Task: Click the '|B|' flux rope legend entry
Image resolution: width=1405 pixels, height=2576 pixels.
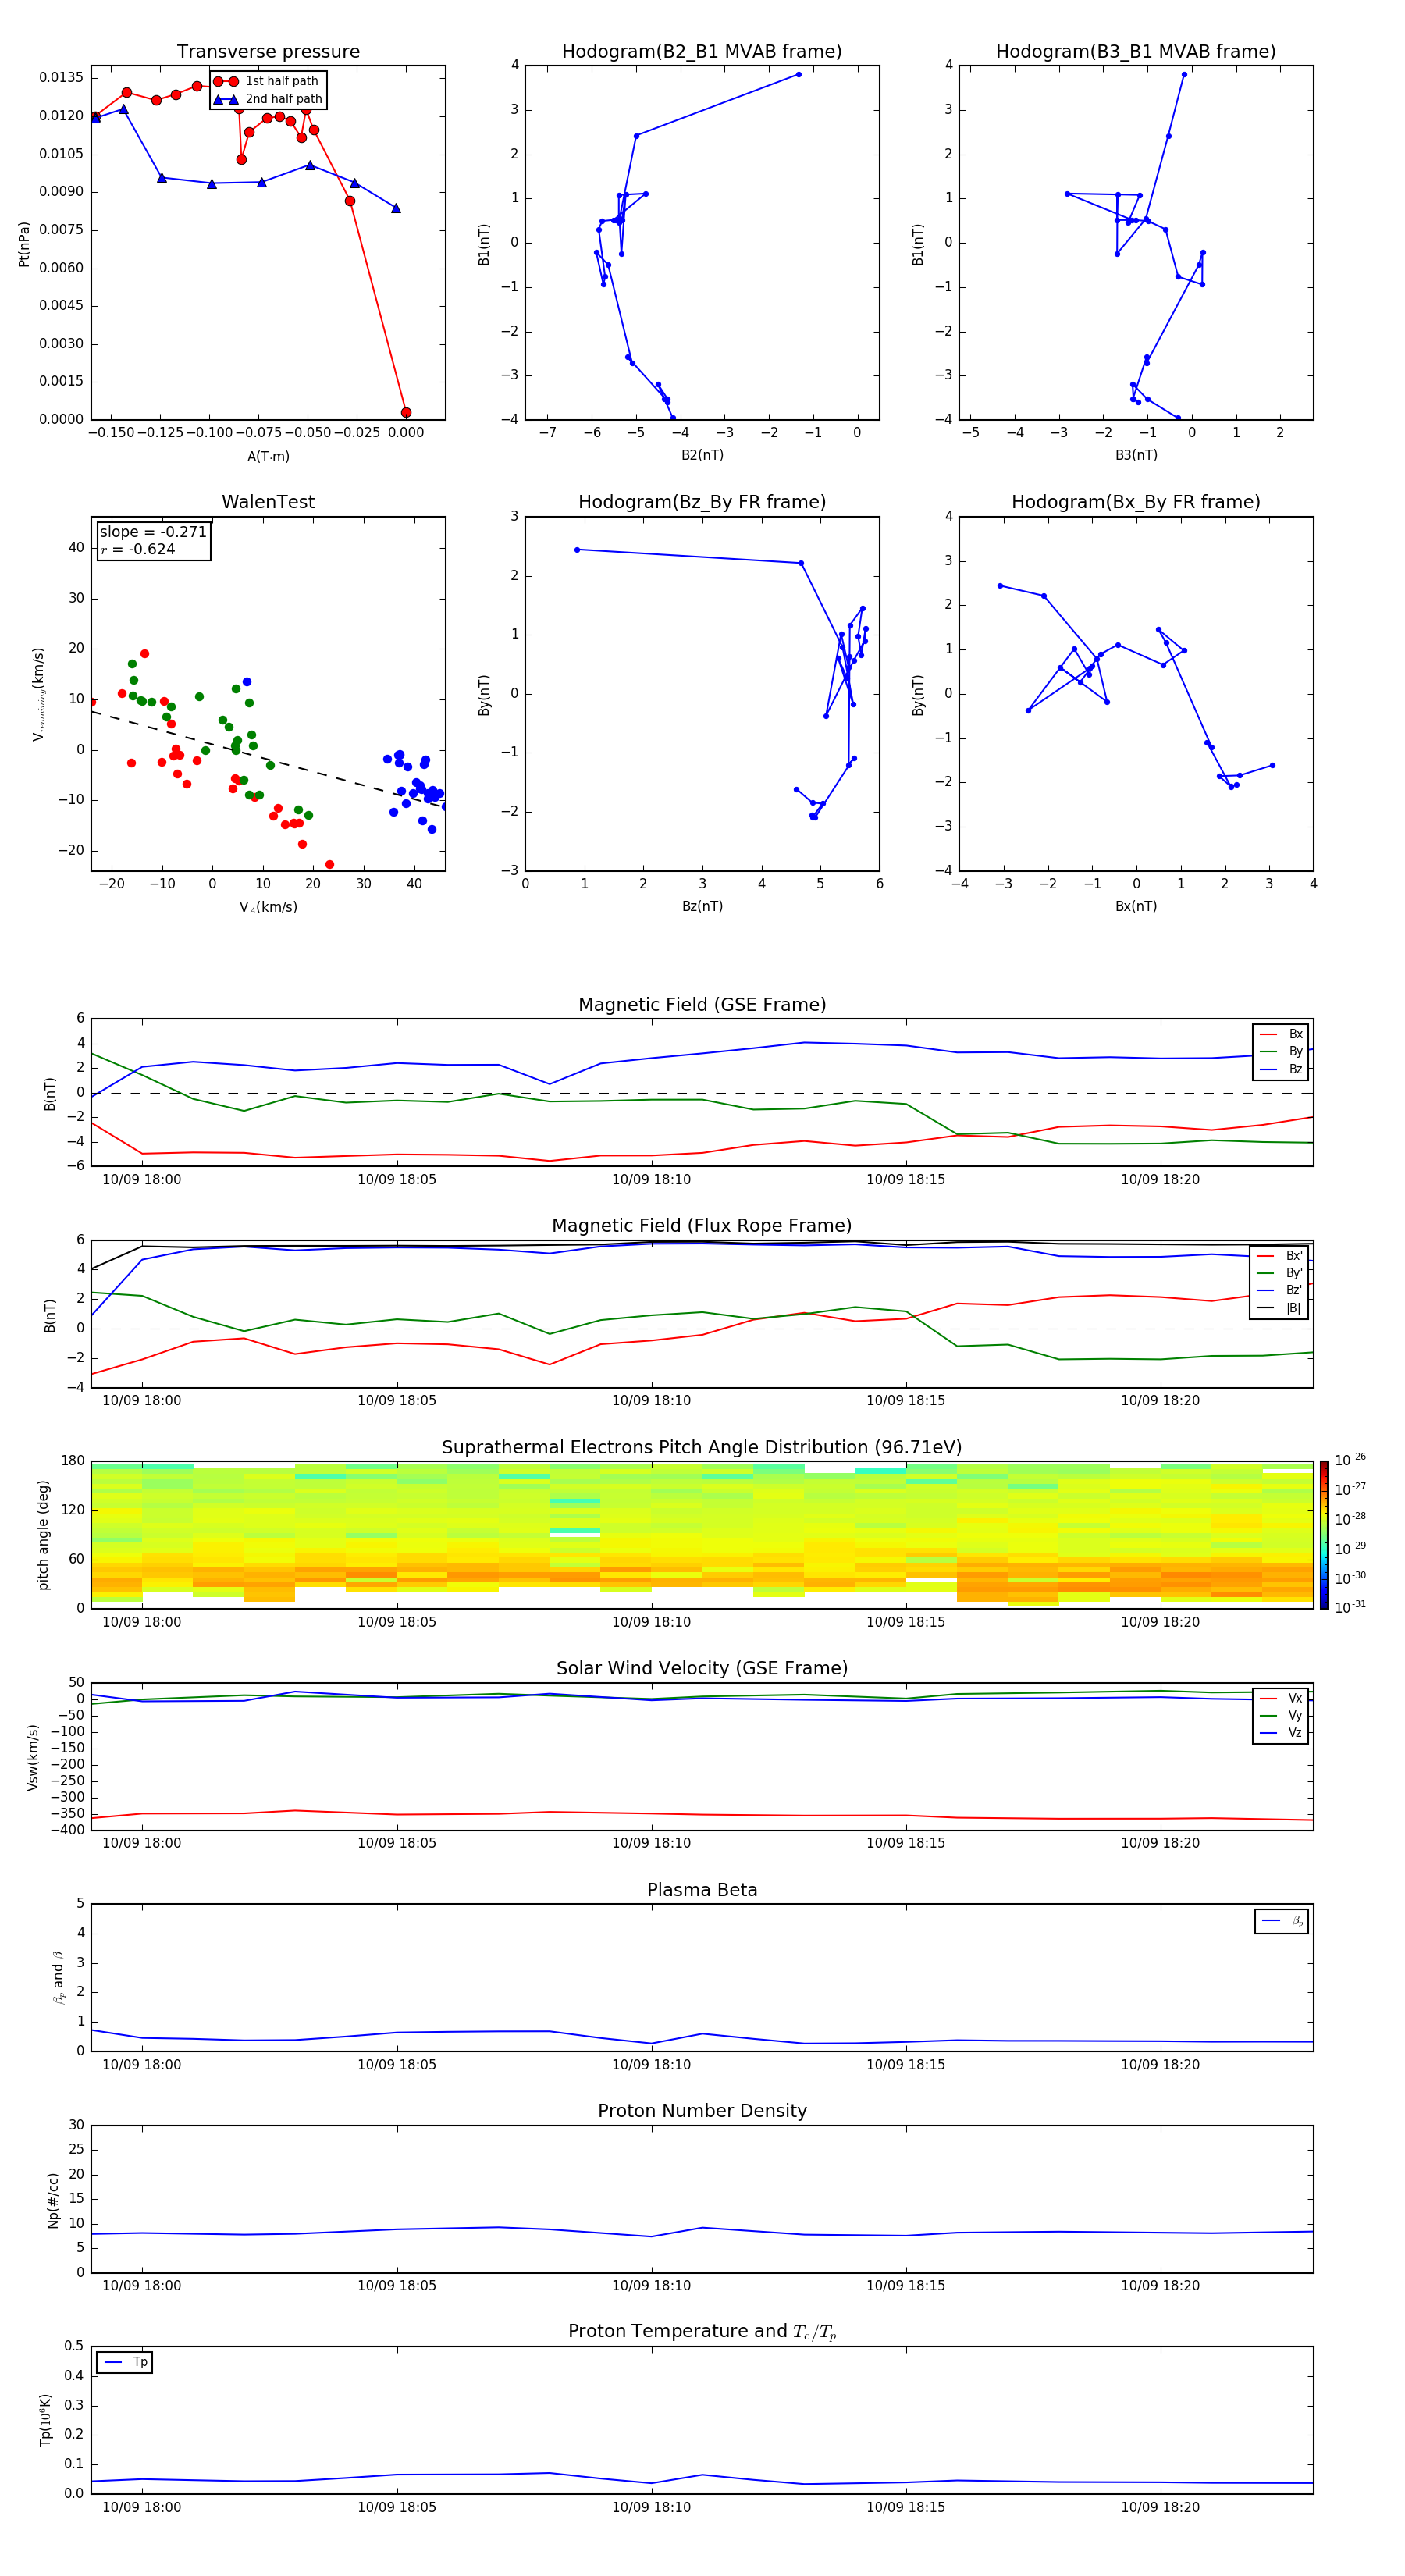Action: (1280, 1308)
